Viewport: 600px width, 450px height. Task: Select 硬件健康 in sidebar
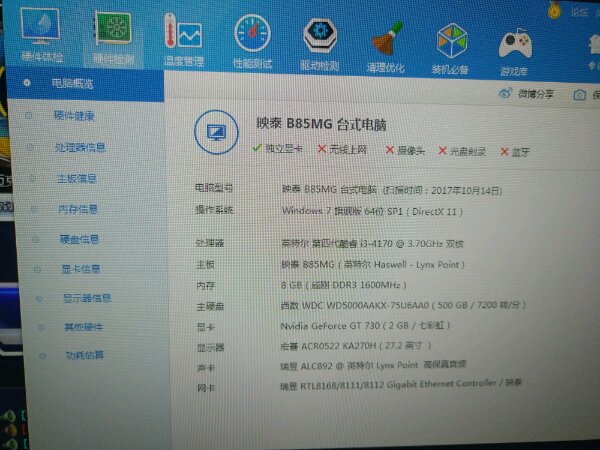click(74, 116)
